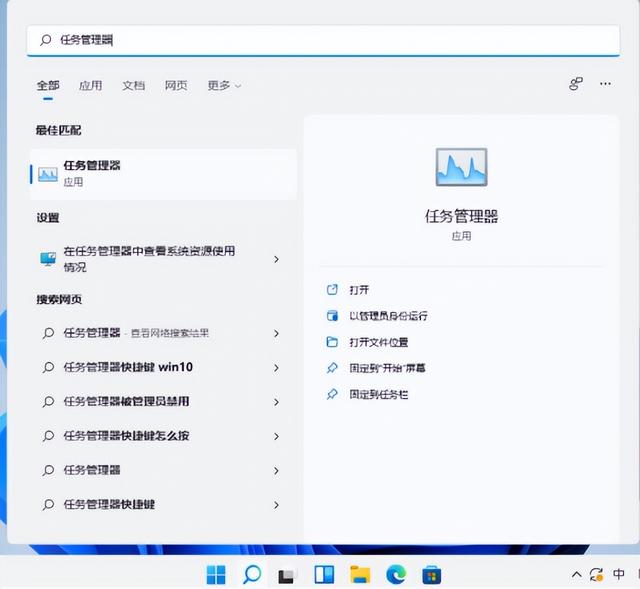
Task: Click search icon beside 任务管理器快捷键 win10
Action: coord(48,367)
